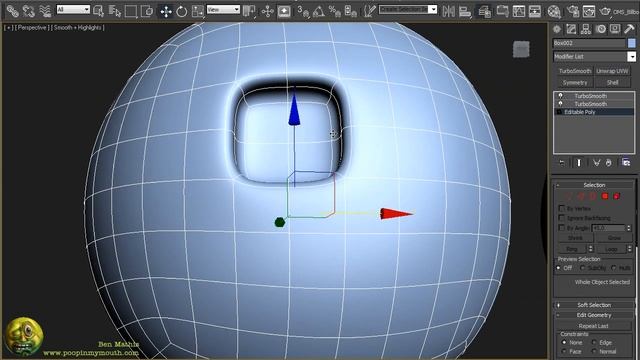Viewport: 640px width, 360px height.
Task: Select the Face constraint radio button
Action: (564, 351)
